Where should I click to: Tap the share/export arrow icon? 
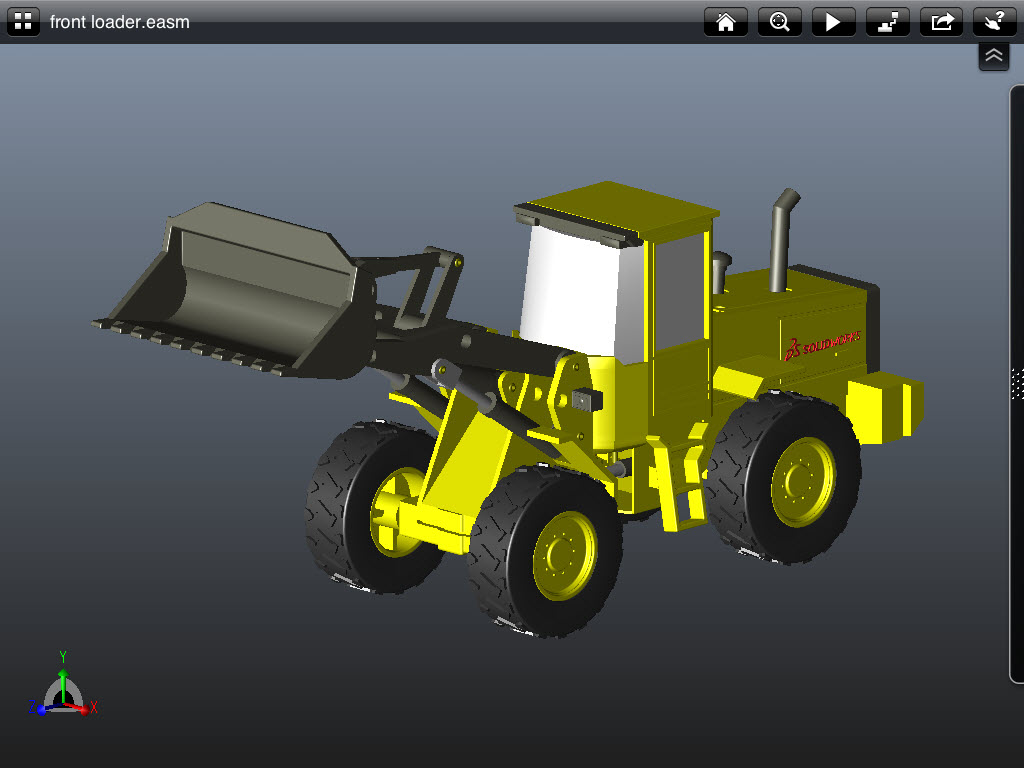[941, 22]
